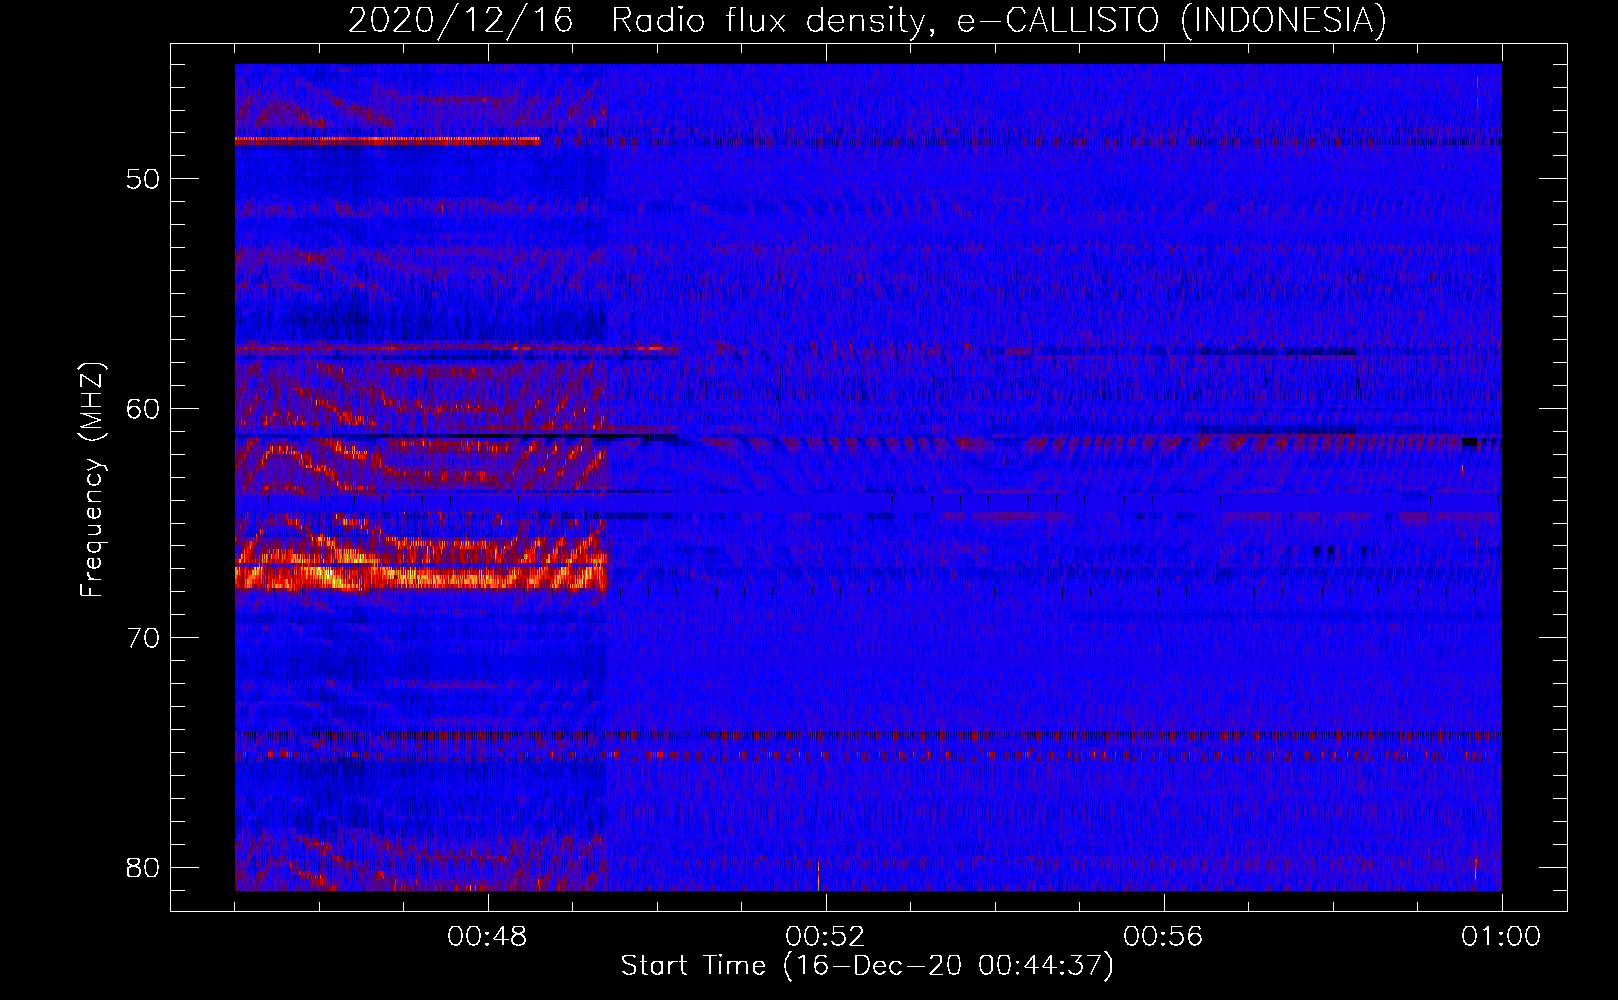Image resolution: width=1618 pixels, height=1000 pixels.
Task: Click the '00:48' time tick label
Action: [488, 937]
